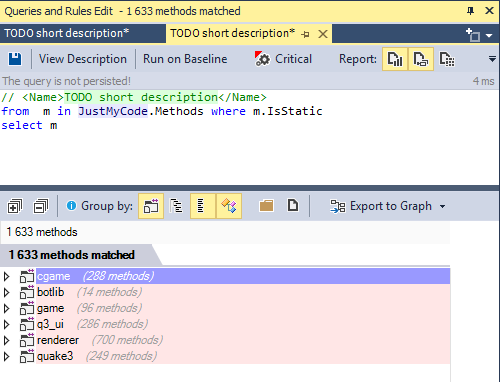Pin the active TODO short description tab
This screenshot has width=500, height=382.
click(305, 34)
